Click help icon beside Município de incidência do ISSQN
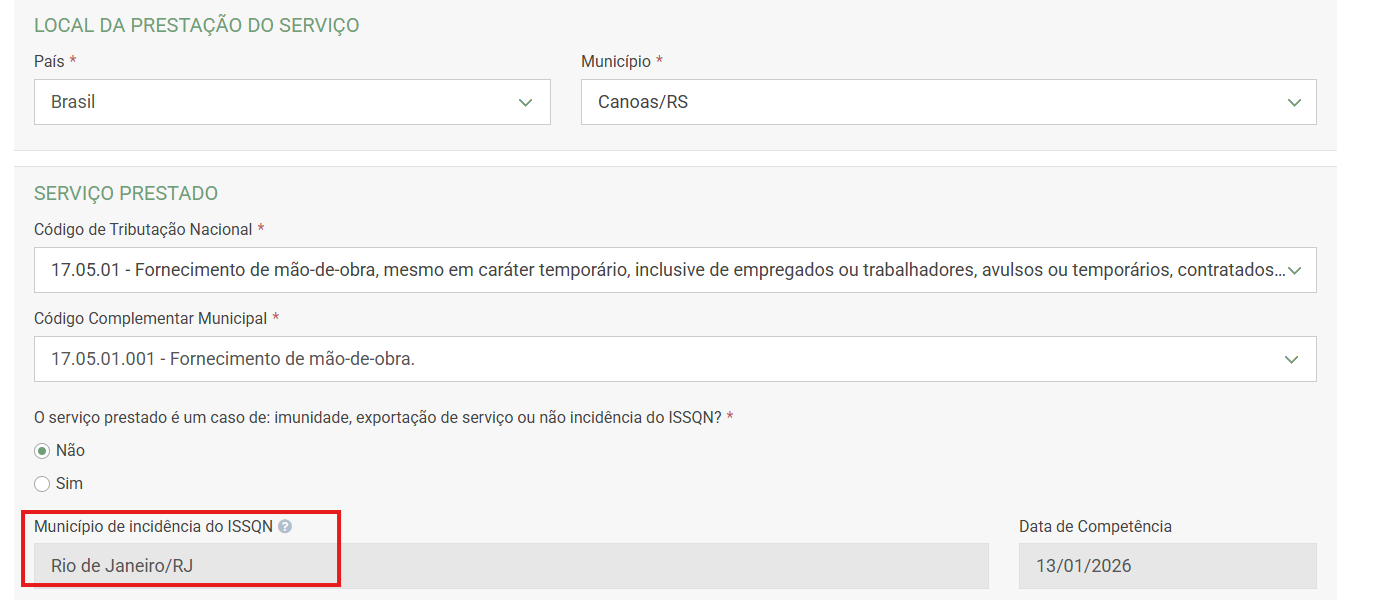The height and width of the screenshot is (600, 1373). 285,526
